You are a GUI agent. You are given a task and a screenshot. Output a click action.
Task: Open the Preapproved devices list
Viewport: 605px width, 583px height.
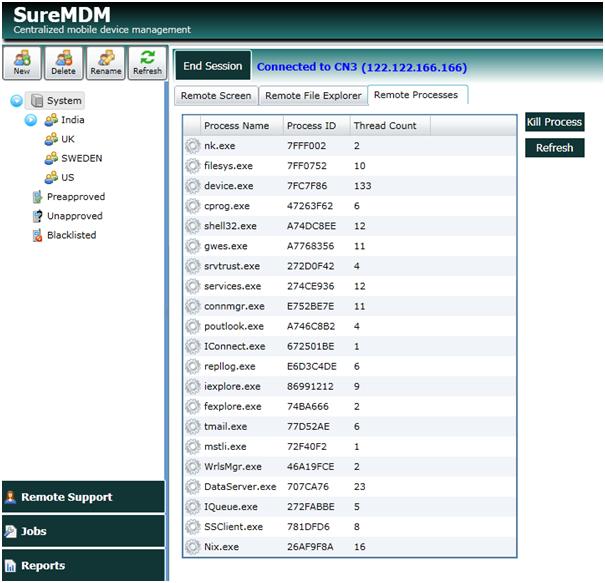click(76, 197)
